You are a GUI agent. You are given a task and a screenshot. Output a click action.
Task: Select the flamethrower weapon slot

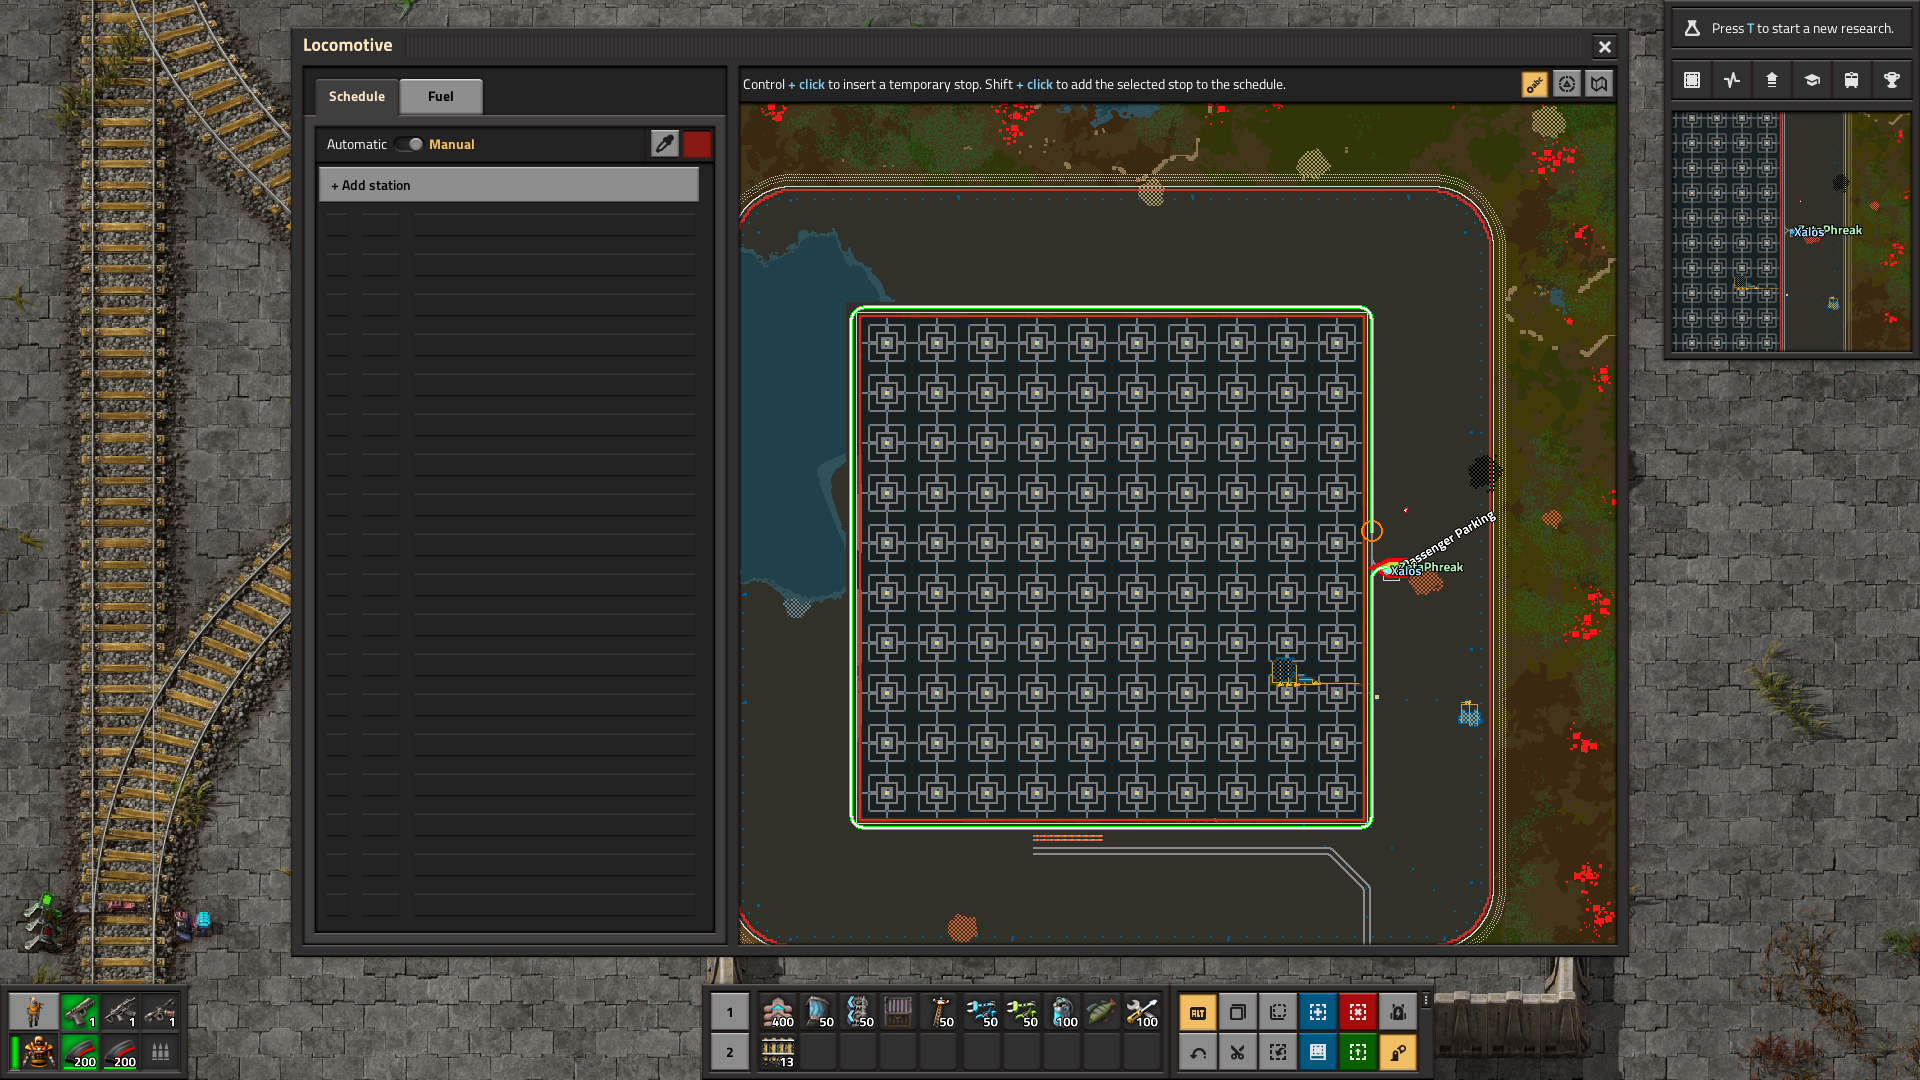(160, 1012)
